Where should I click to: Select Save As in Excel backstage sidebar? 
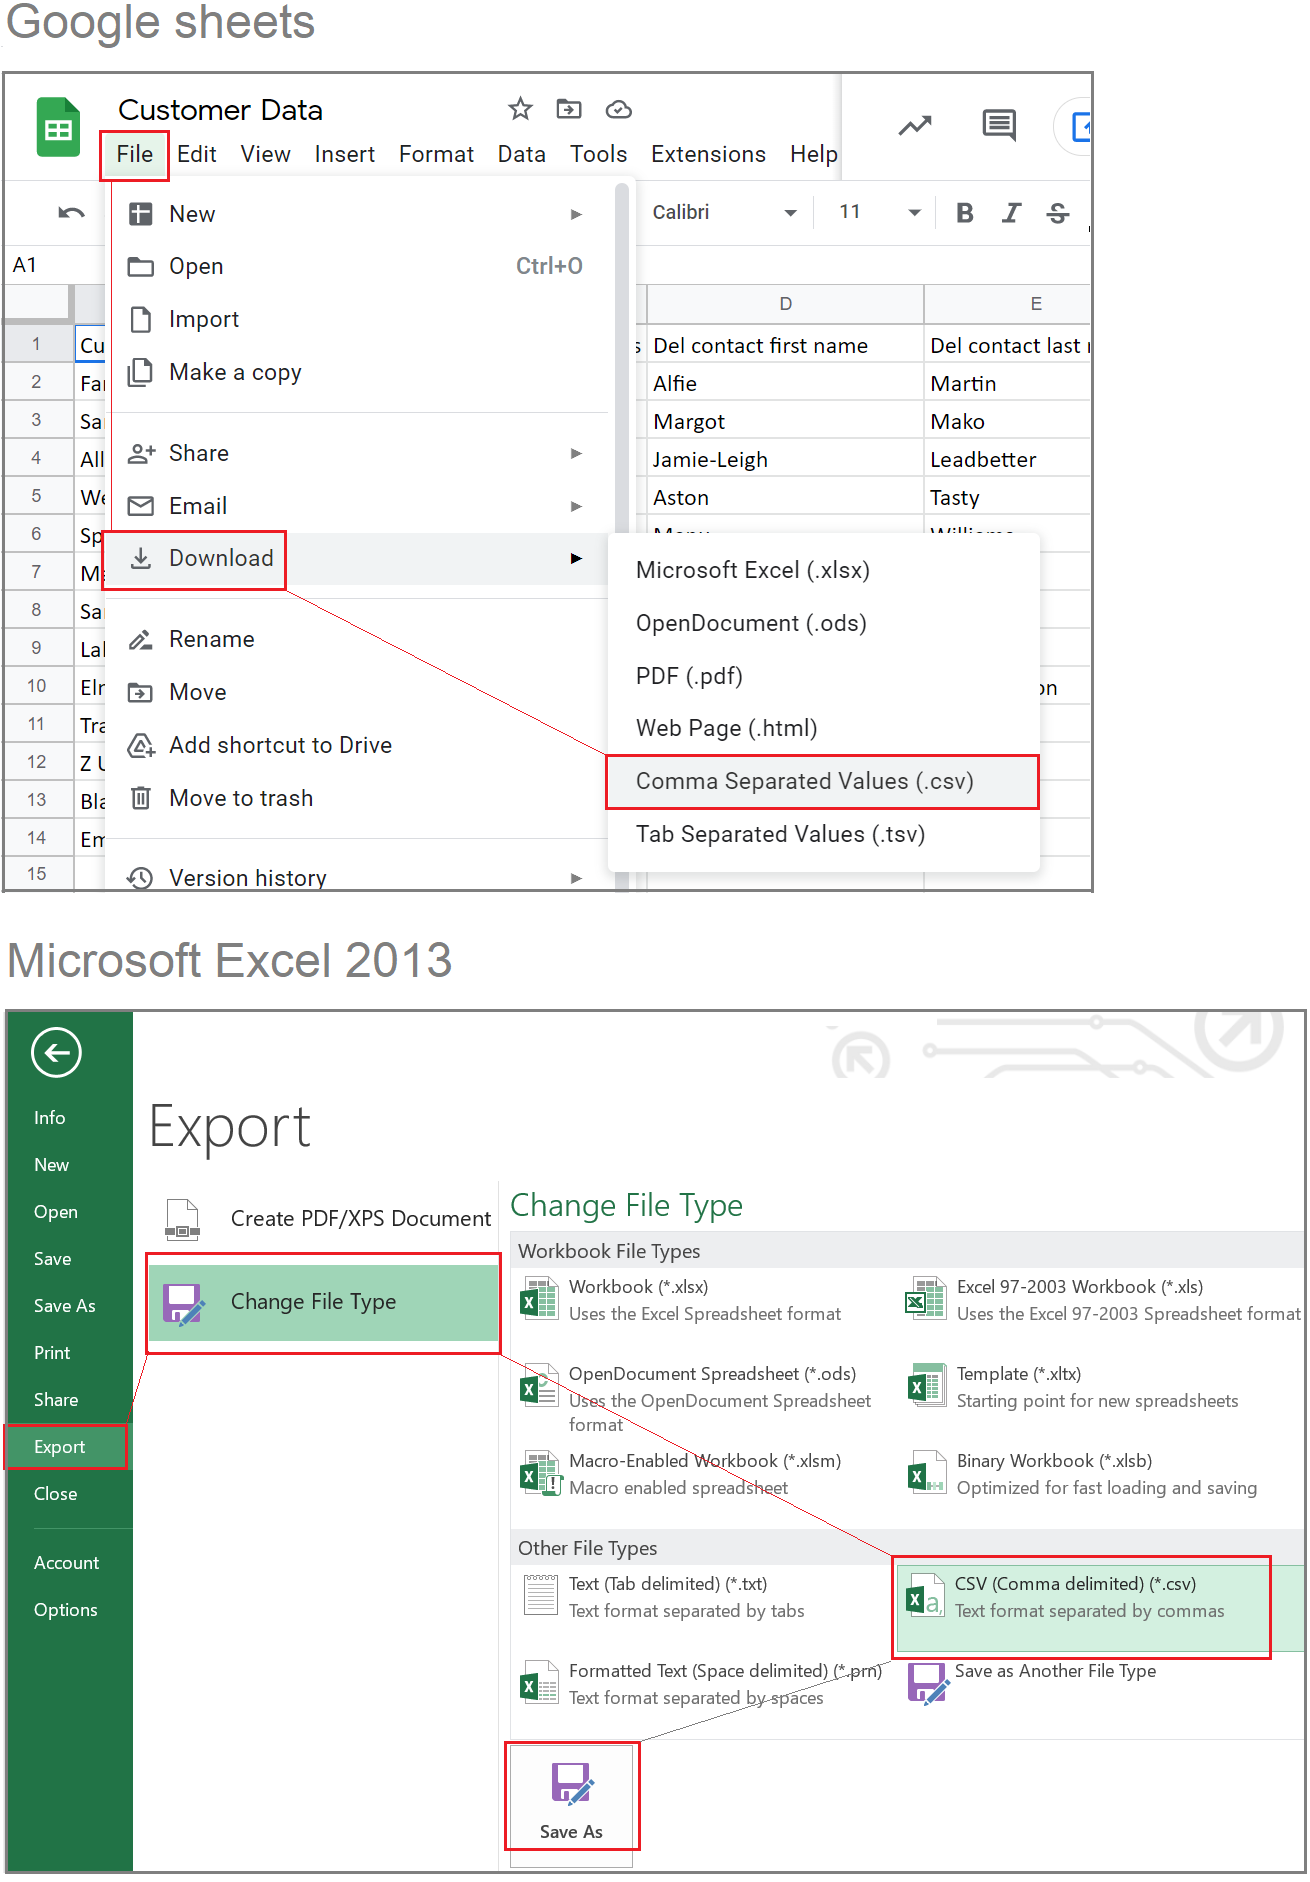tap(66, 1306)
